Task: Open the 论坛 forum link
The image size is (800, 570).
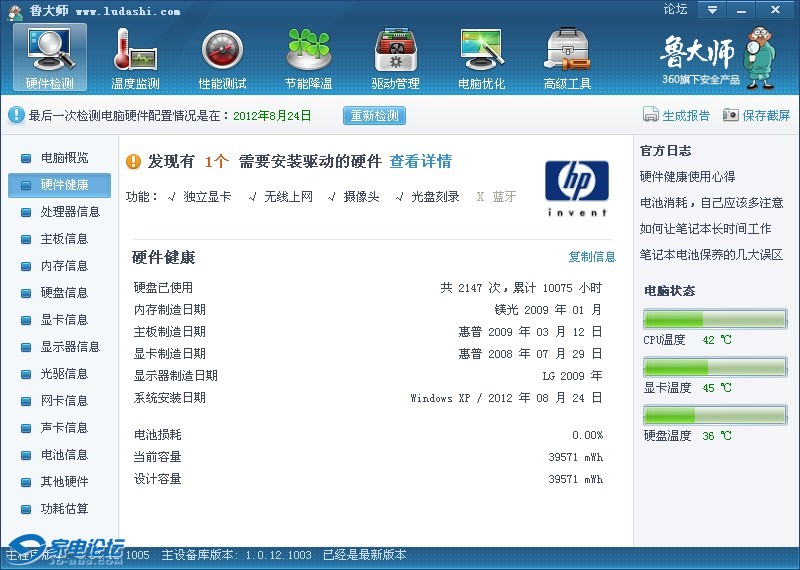Action: click(x=676, y=9)
